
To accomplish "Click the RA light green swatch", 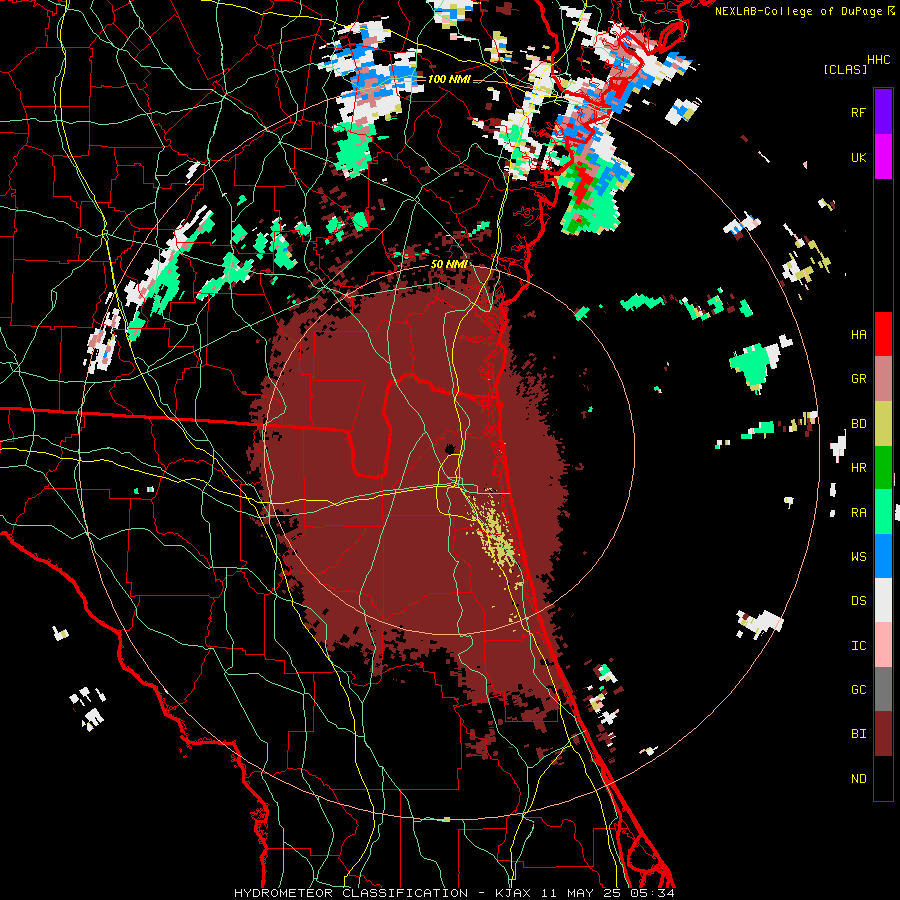I will coord(883,512).
